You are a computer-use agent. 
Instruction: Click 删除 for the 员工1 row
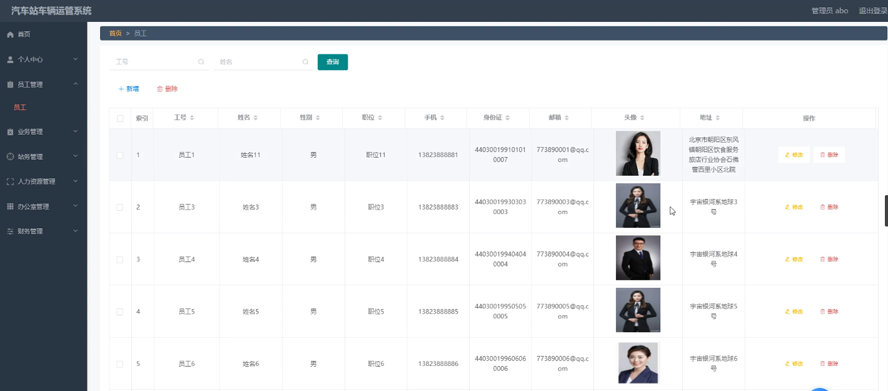tap(829, 155)
